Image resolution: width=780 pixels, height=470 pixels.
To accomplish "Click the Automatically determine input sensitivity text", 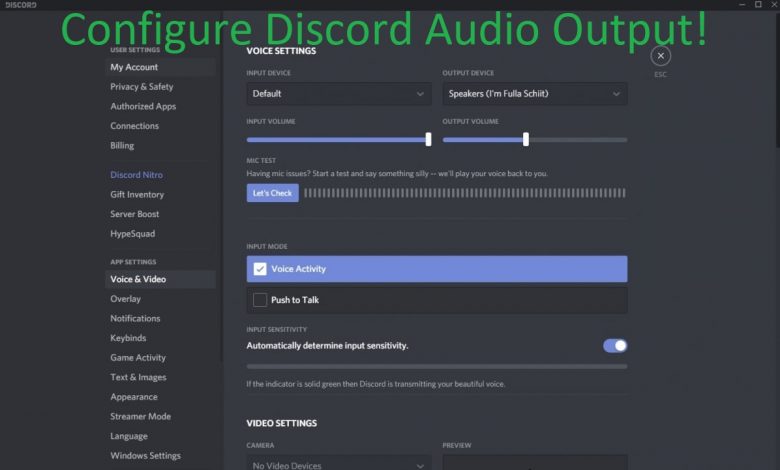I will pos(327,346).
